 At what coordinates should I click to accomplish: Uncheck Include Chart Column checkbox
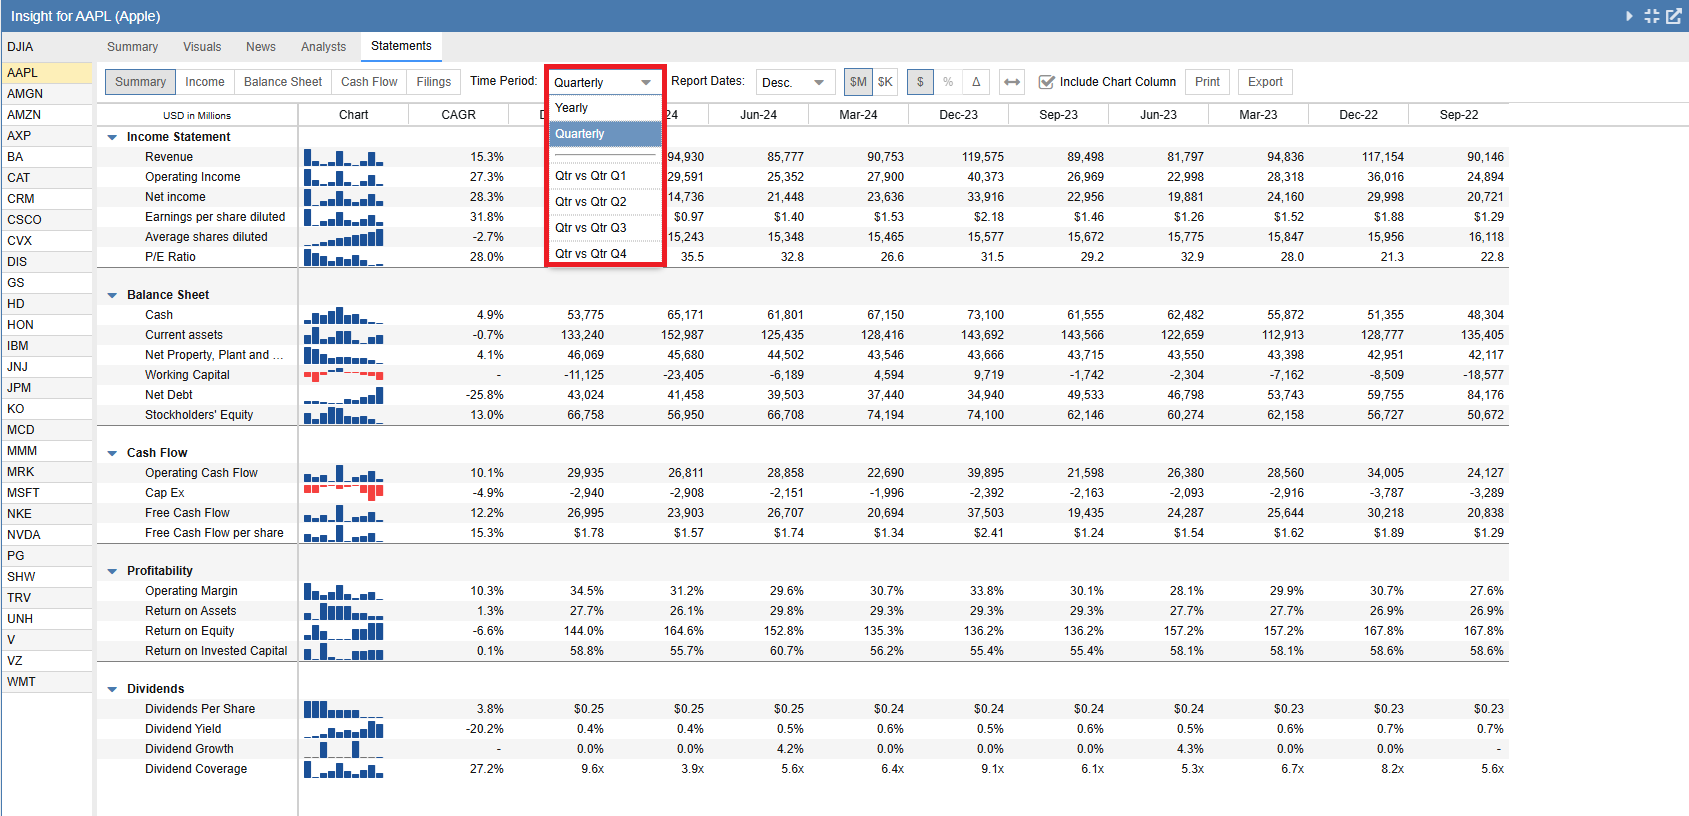click(x=1047, y=82)
